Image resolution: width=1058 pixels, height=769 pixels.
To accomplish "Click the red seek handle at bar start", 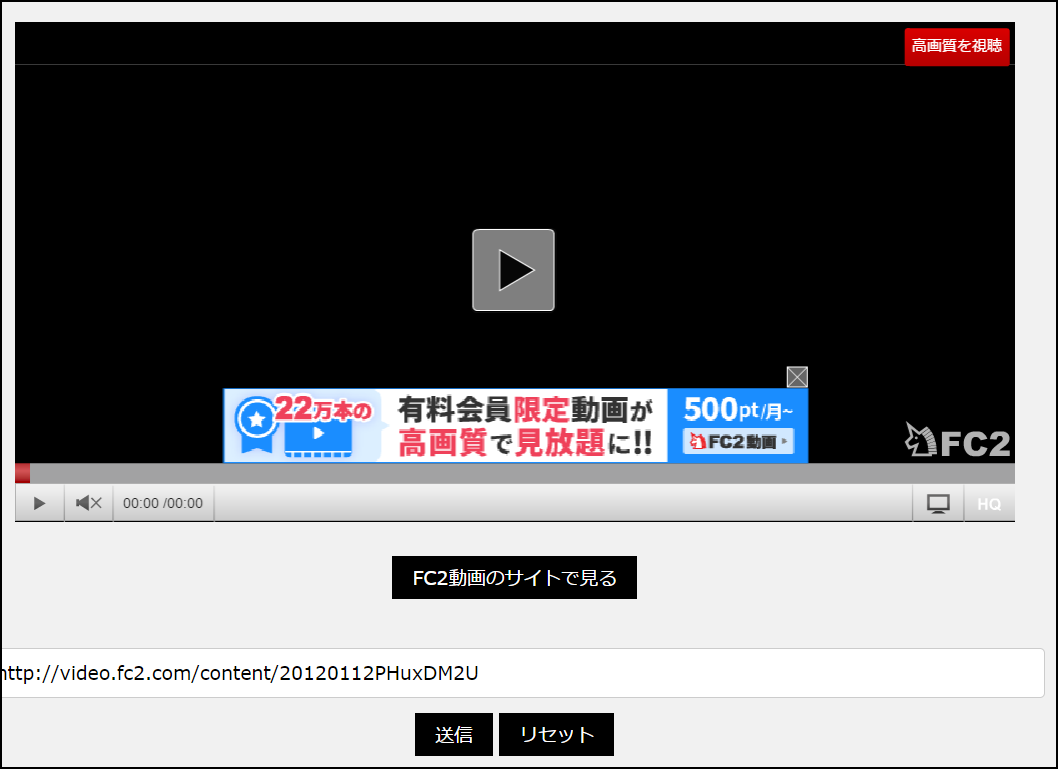I will tap(22, 473).
